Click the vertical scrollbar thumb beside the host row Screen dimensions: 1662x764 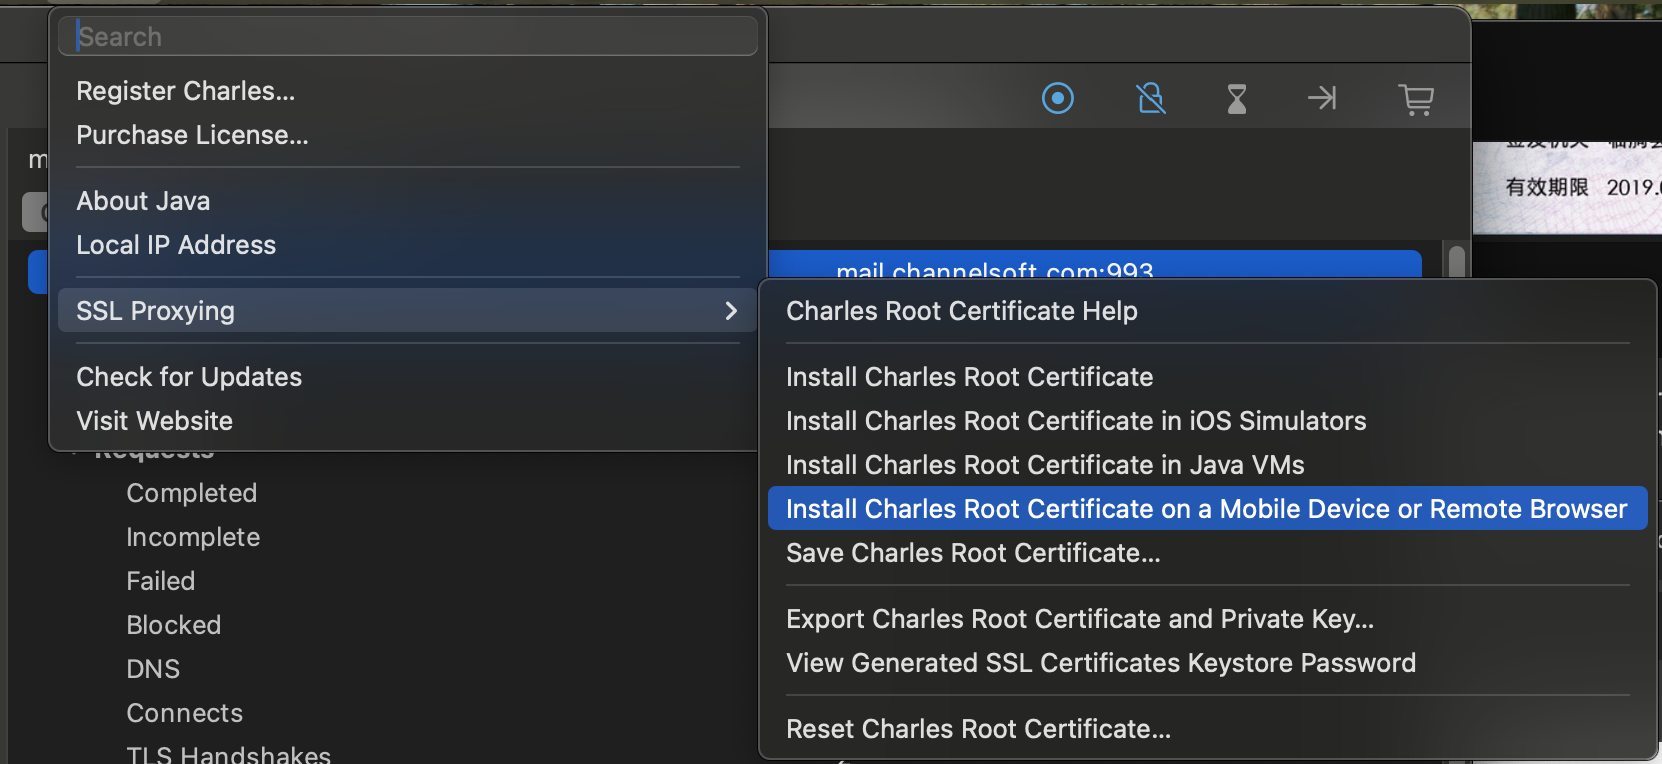point(1457,262)
